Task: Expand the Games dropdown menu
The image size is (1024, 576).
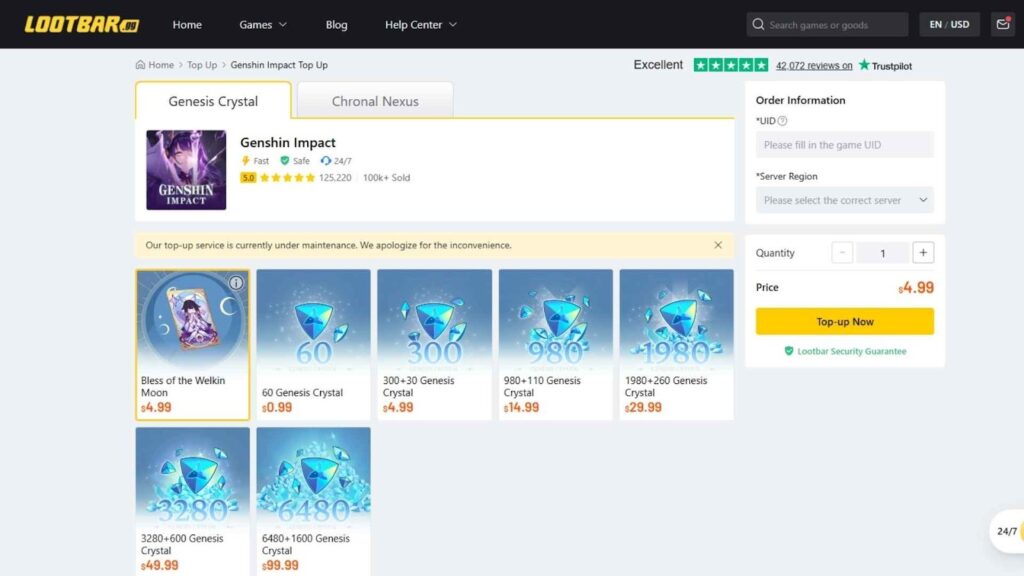Action: click(x=263, y=24)
